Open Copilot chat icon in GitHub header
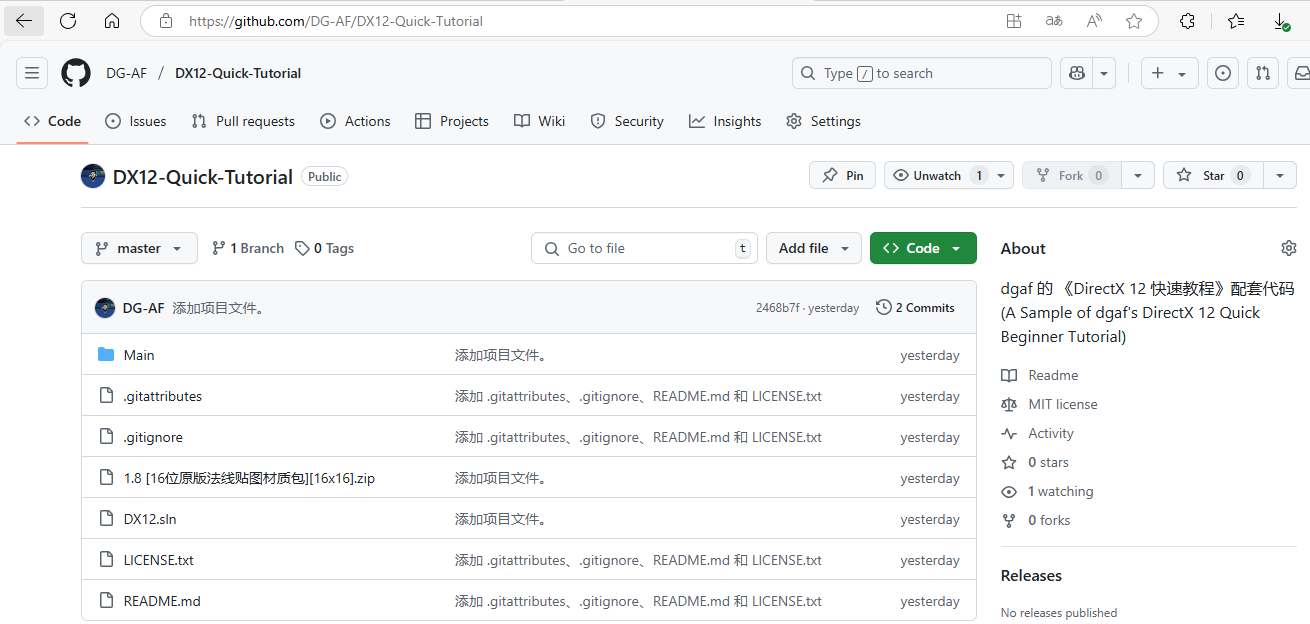The image size is (1310, 624). point(1077,73)
